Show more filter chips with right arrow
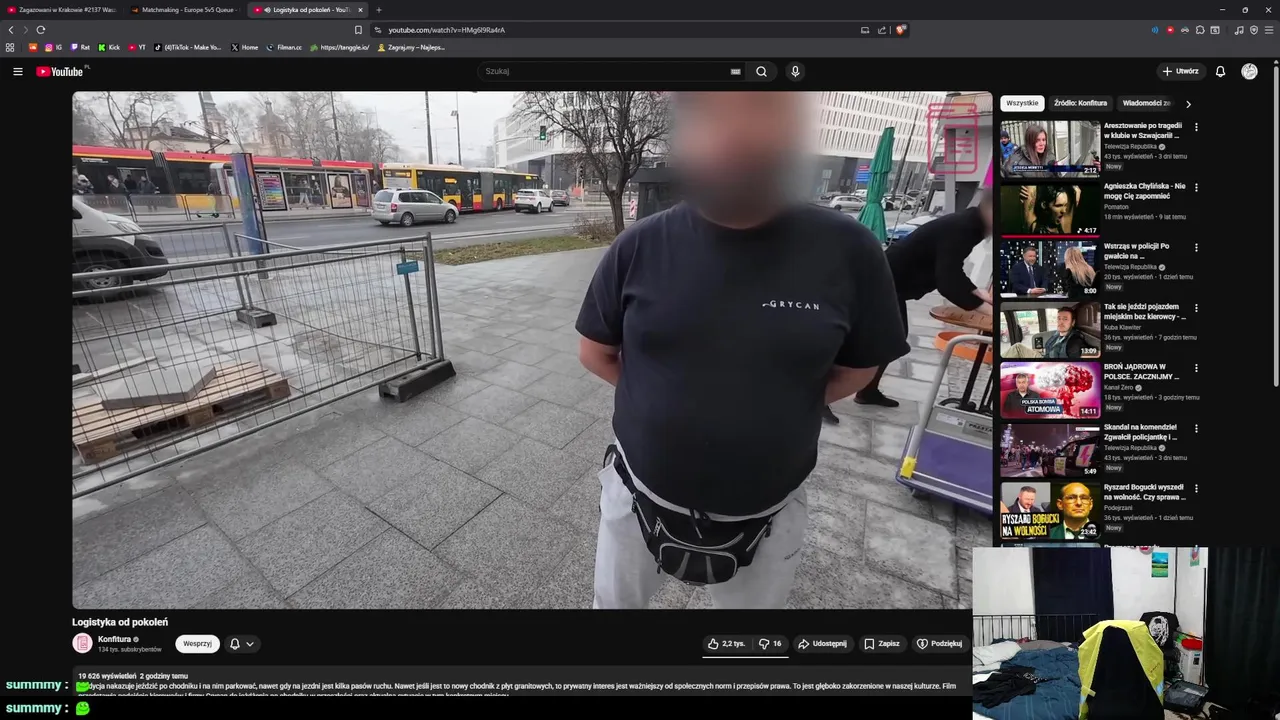Screen dimensions: 1280x720 pyautogui.click(x=1188, y=103)
